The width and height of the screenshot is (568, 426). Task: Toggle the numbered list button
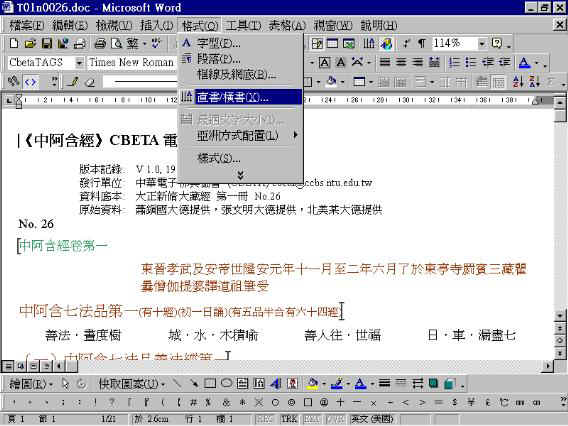[454, 63]
